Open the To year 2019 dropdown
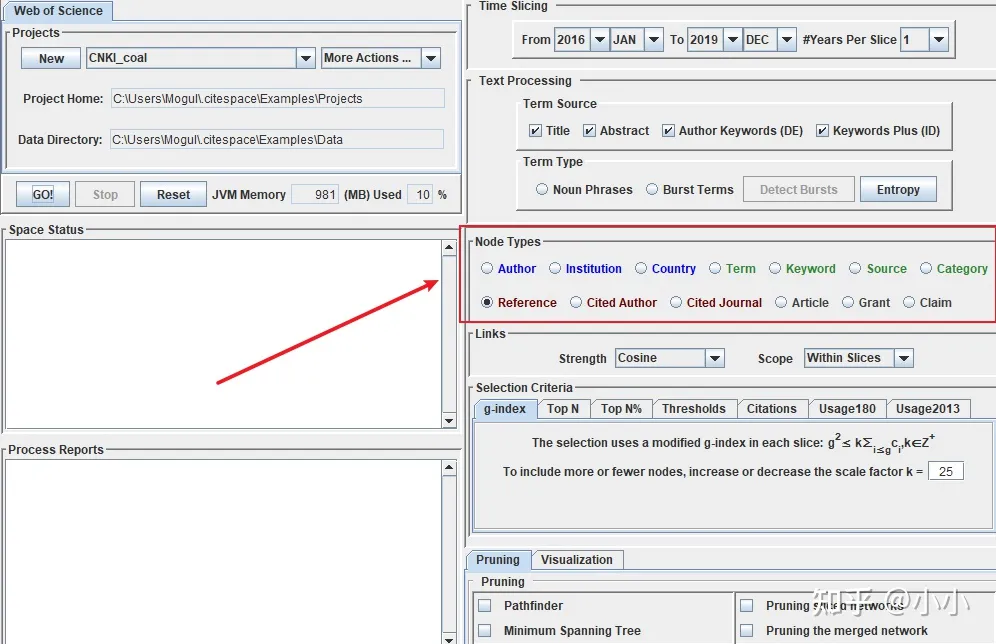 click(x=733, y=39)
